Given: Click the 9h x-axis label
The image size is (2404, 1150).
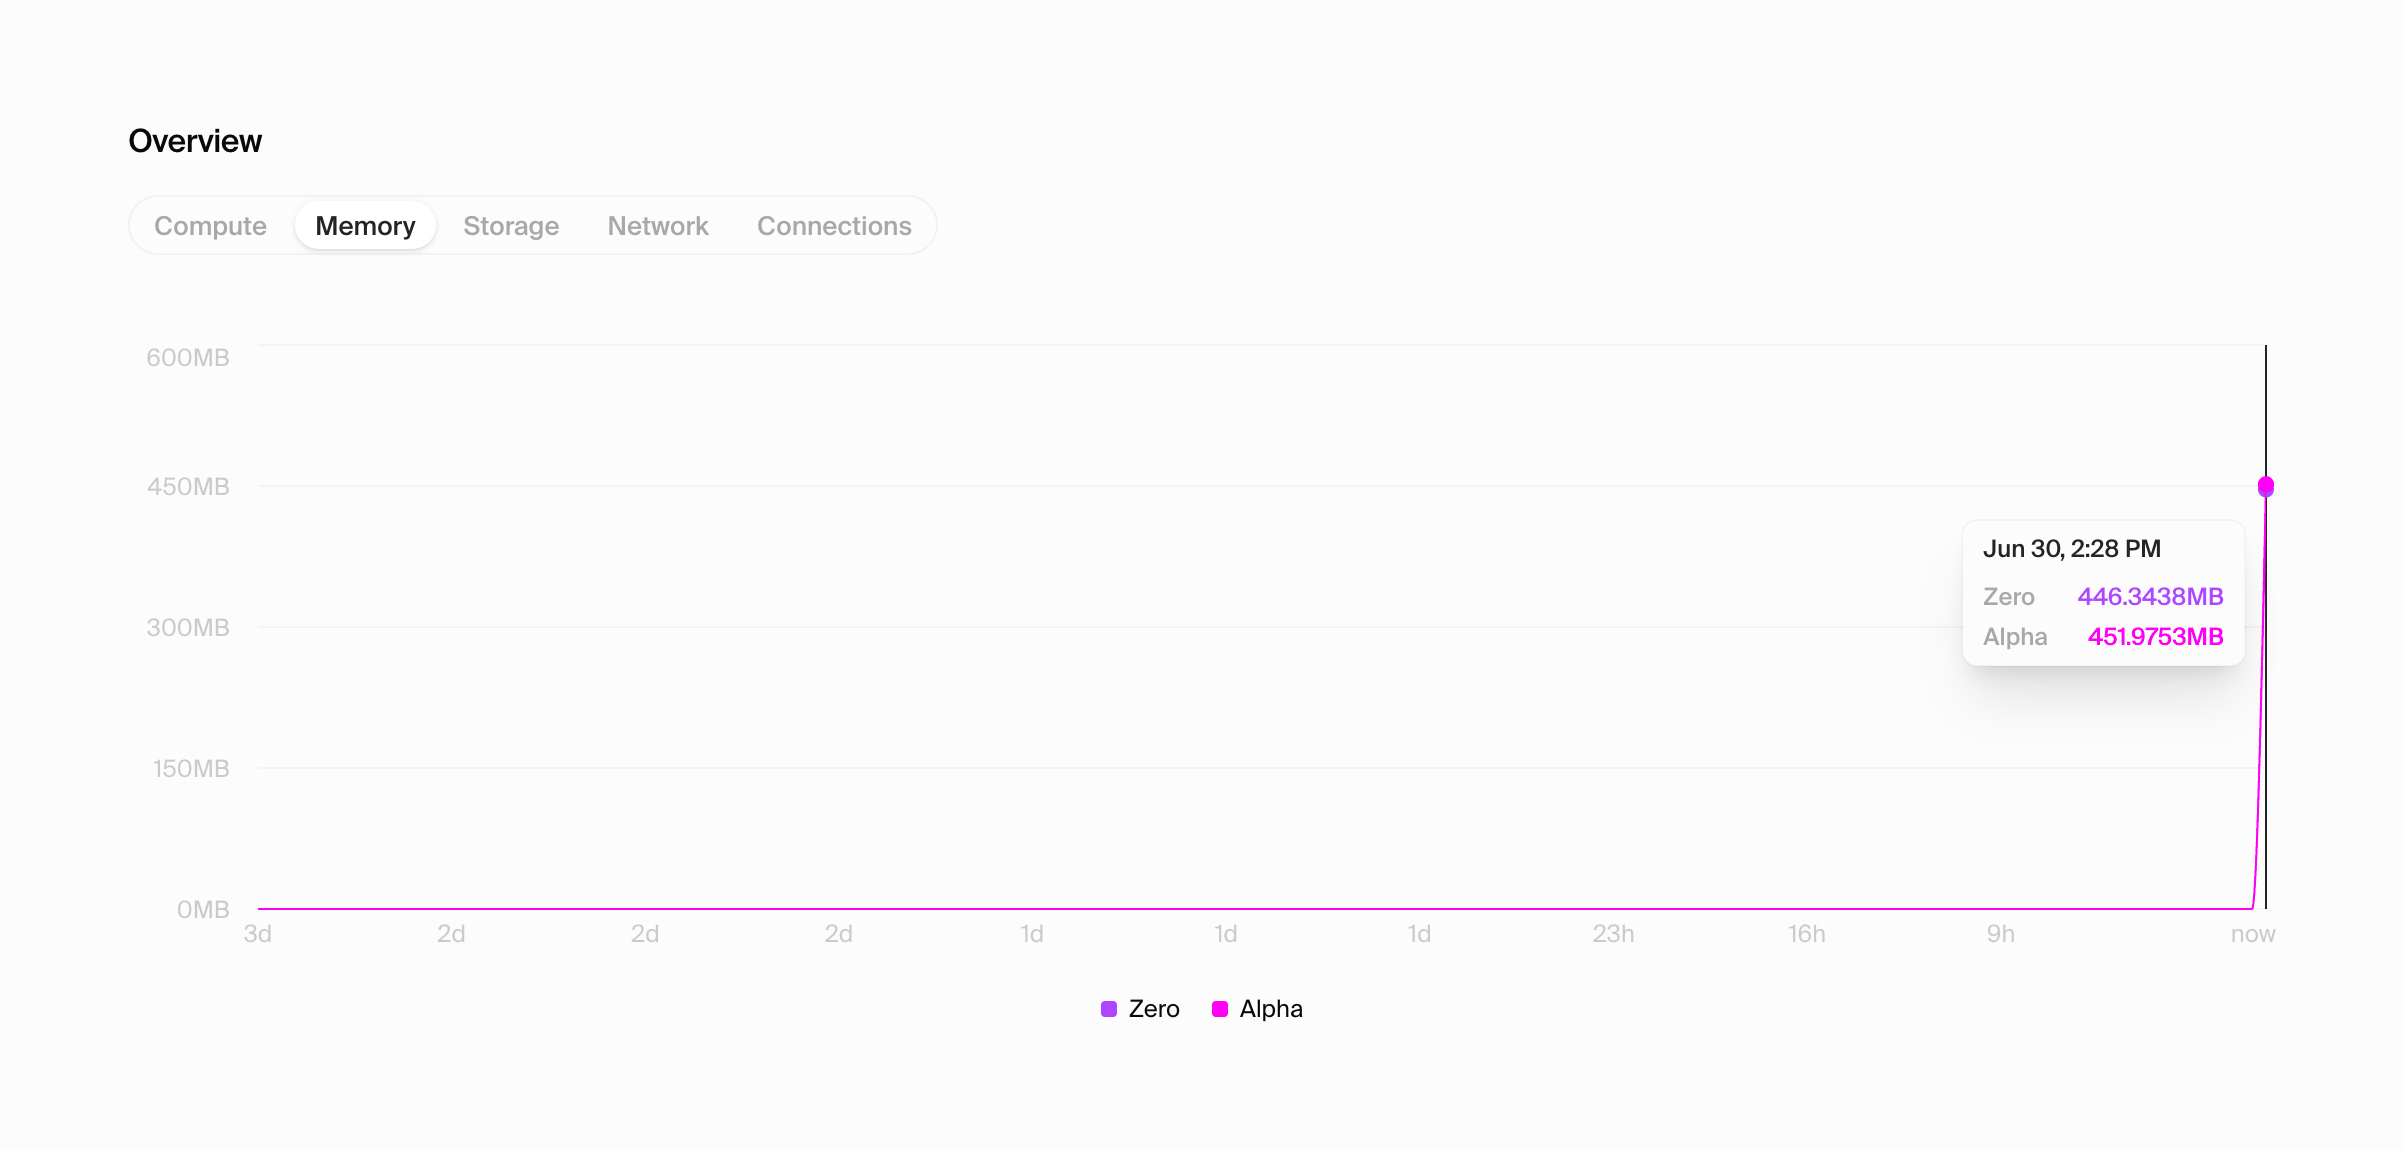Looking at the screenshot, I should (x=2000, y=934).
